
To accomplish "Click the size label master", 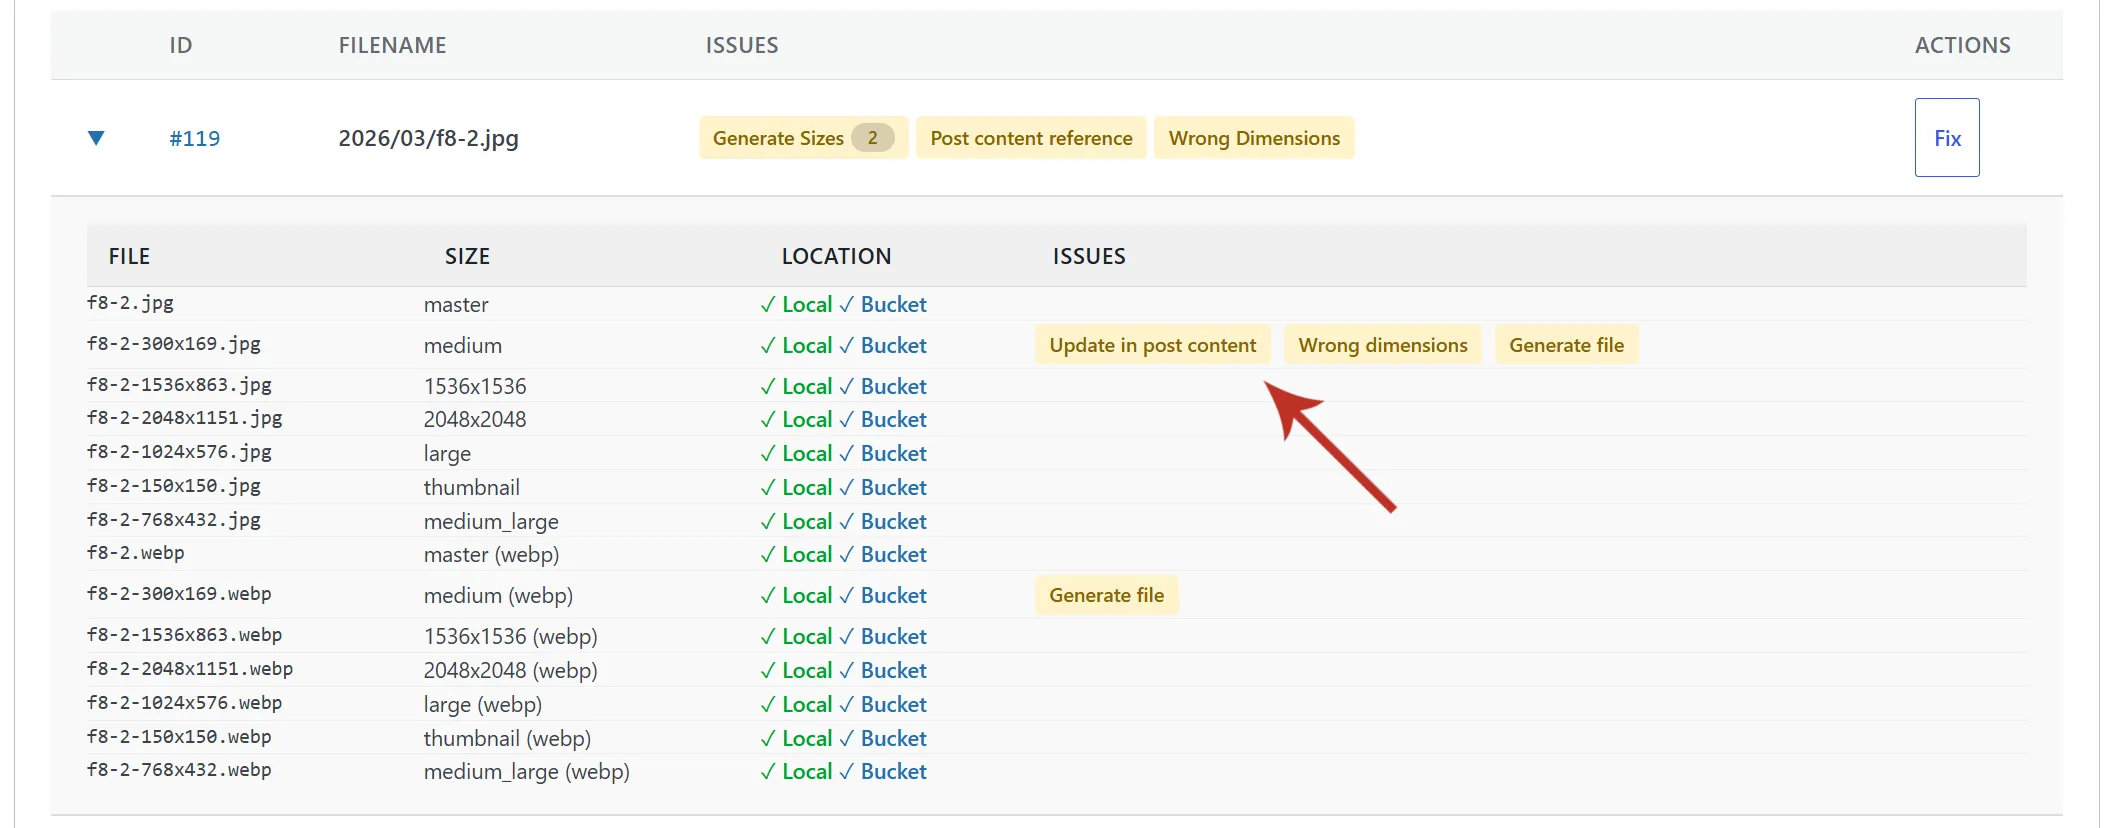I will 456,304.
